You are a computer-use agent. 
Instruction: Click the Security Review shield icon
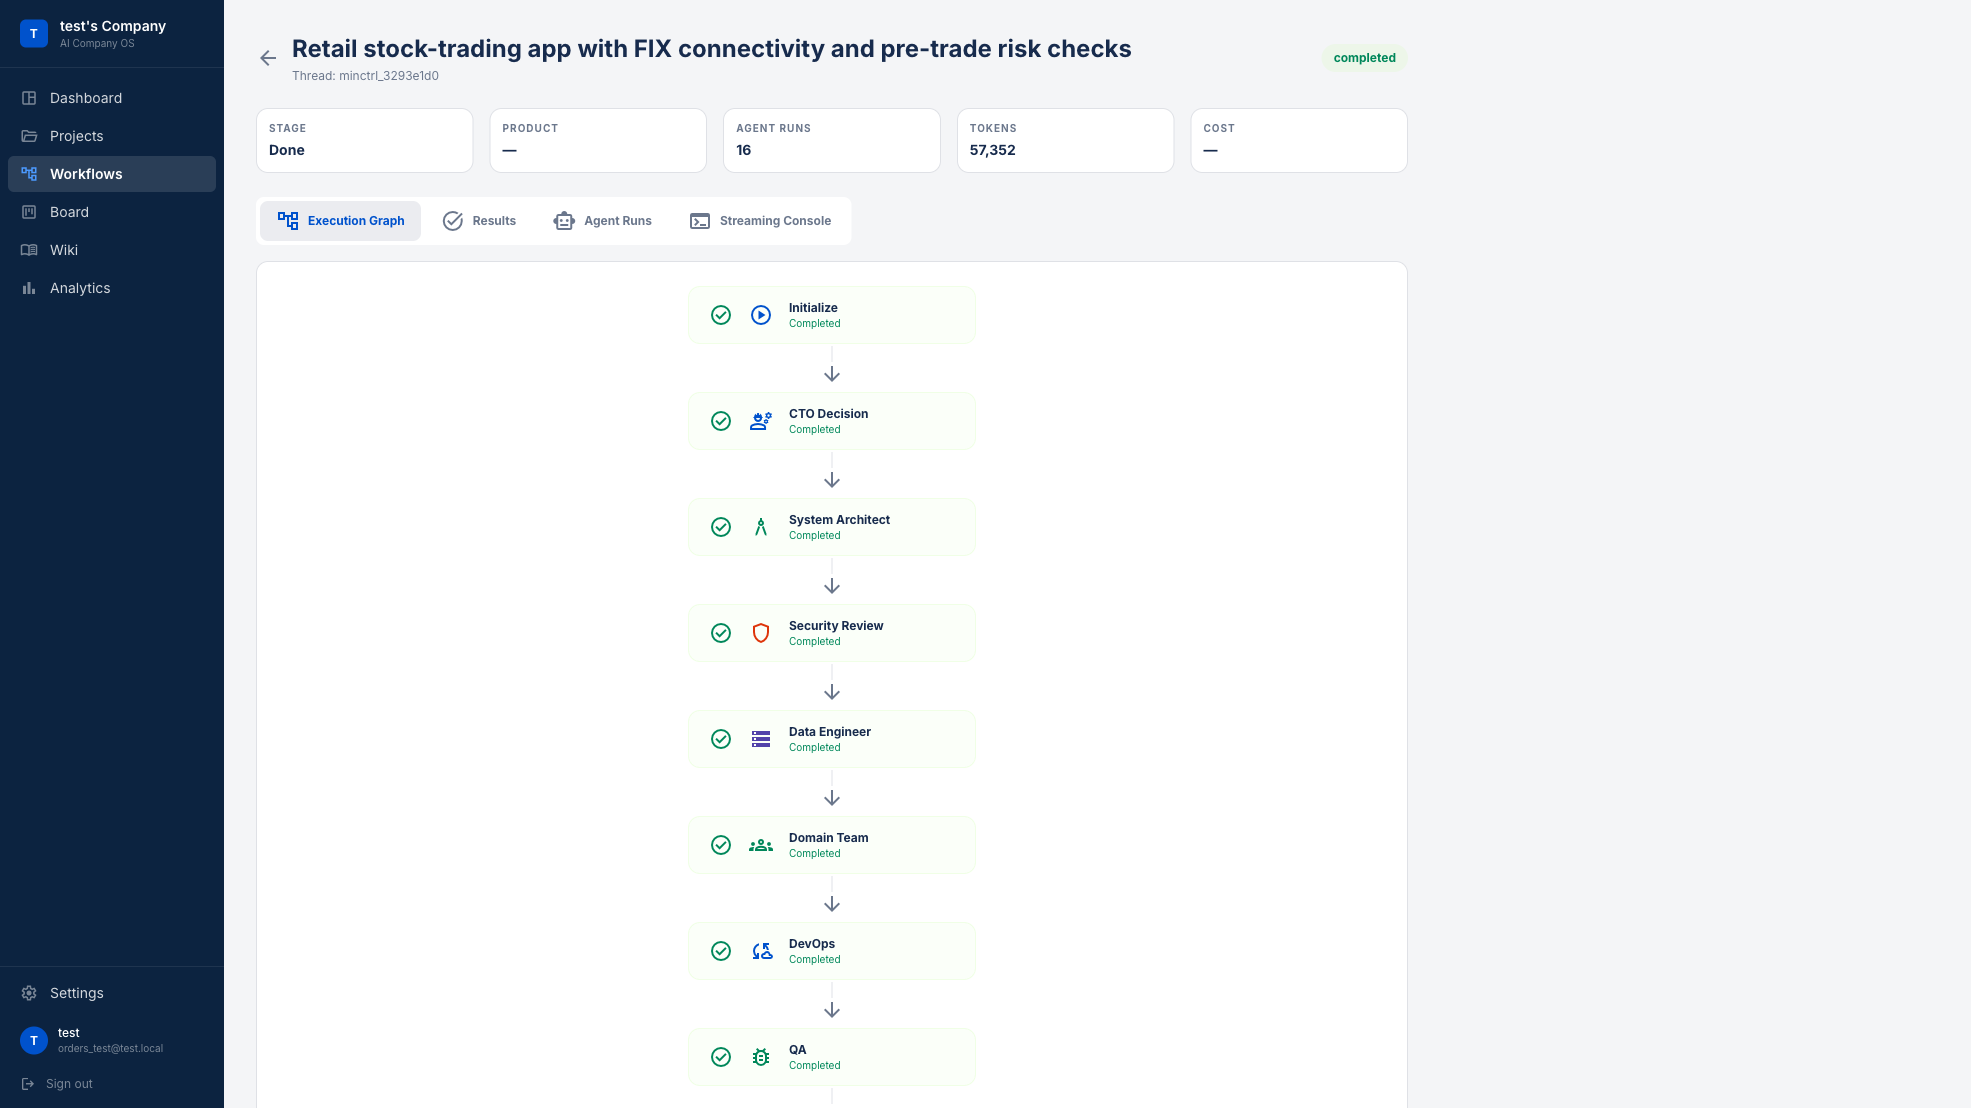point(761,633)
